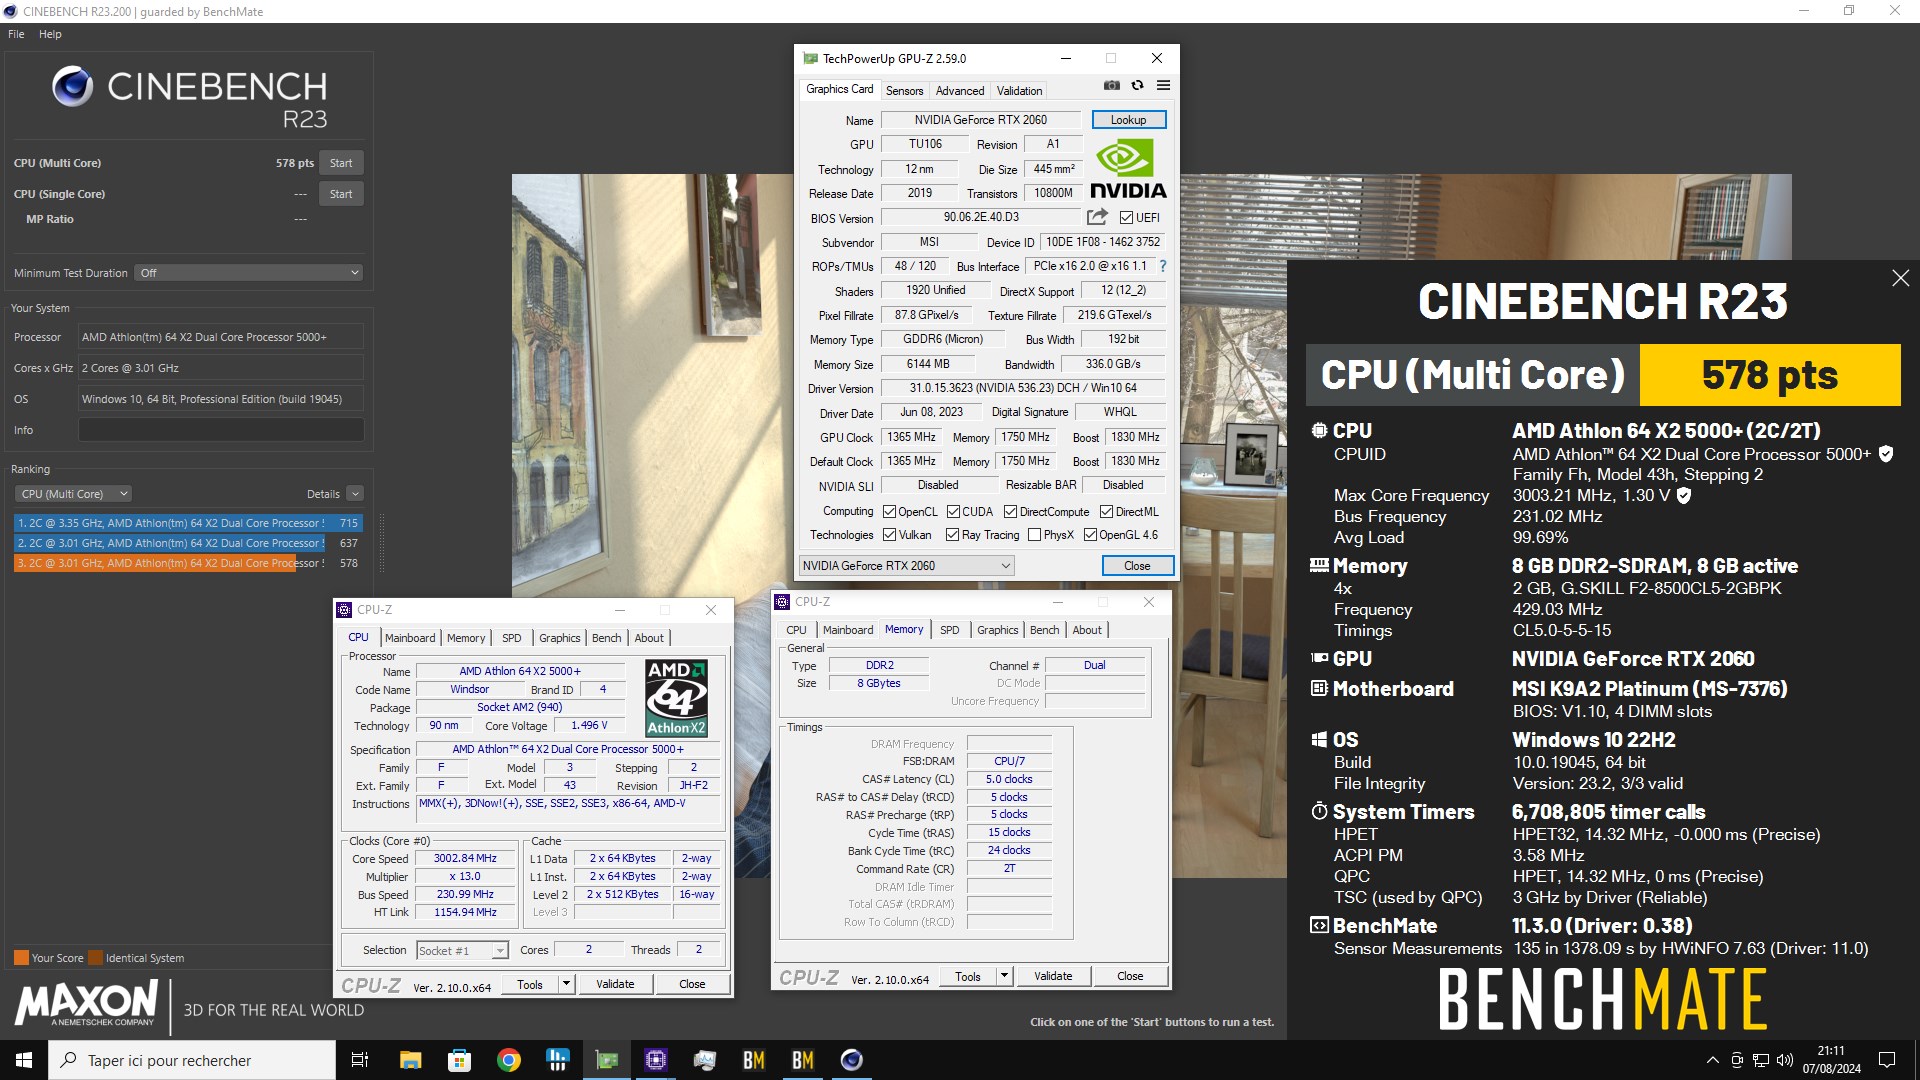Image resolution: width=1920 pixels, height=1080 pixels.
Task: Toggle OpenCL computing checkbox
Action: pyautogui.click(x=889, y=512)
